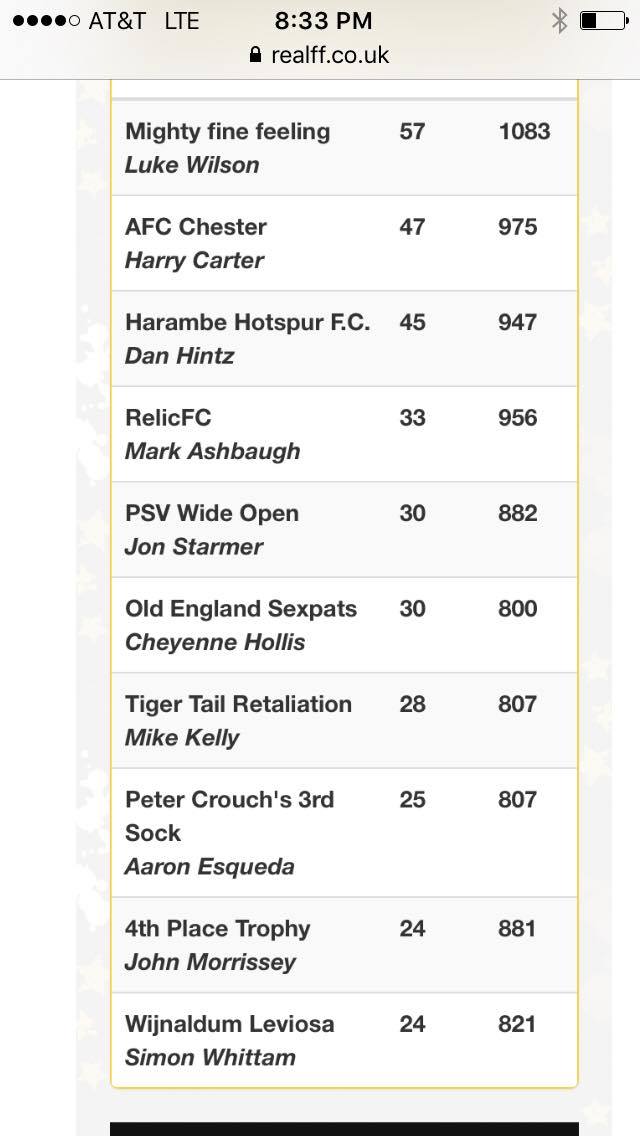Tap the AT&T LTE carrier label
640x1136 pixels.
tap(144, 21)
